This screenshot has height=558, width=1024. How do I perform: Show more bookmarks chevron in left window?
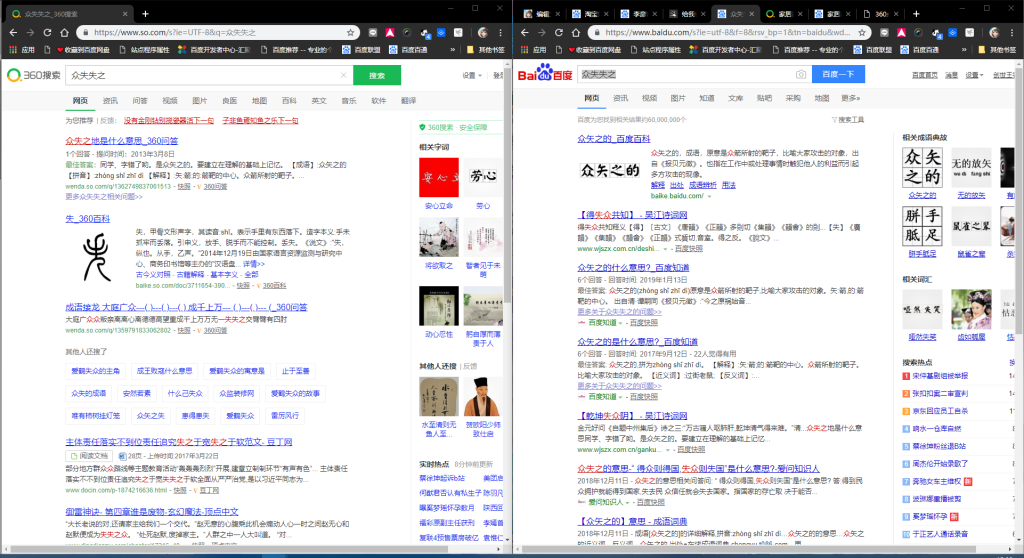click(x=453, y=50)
